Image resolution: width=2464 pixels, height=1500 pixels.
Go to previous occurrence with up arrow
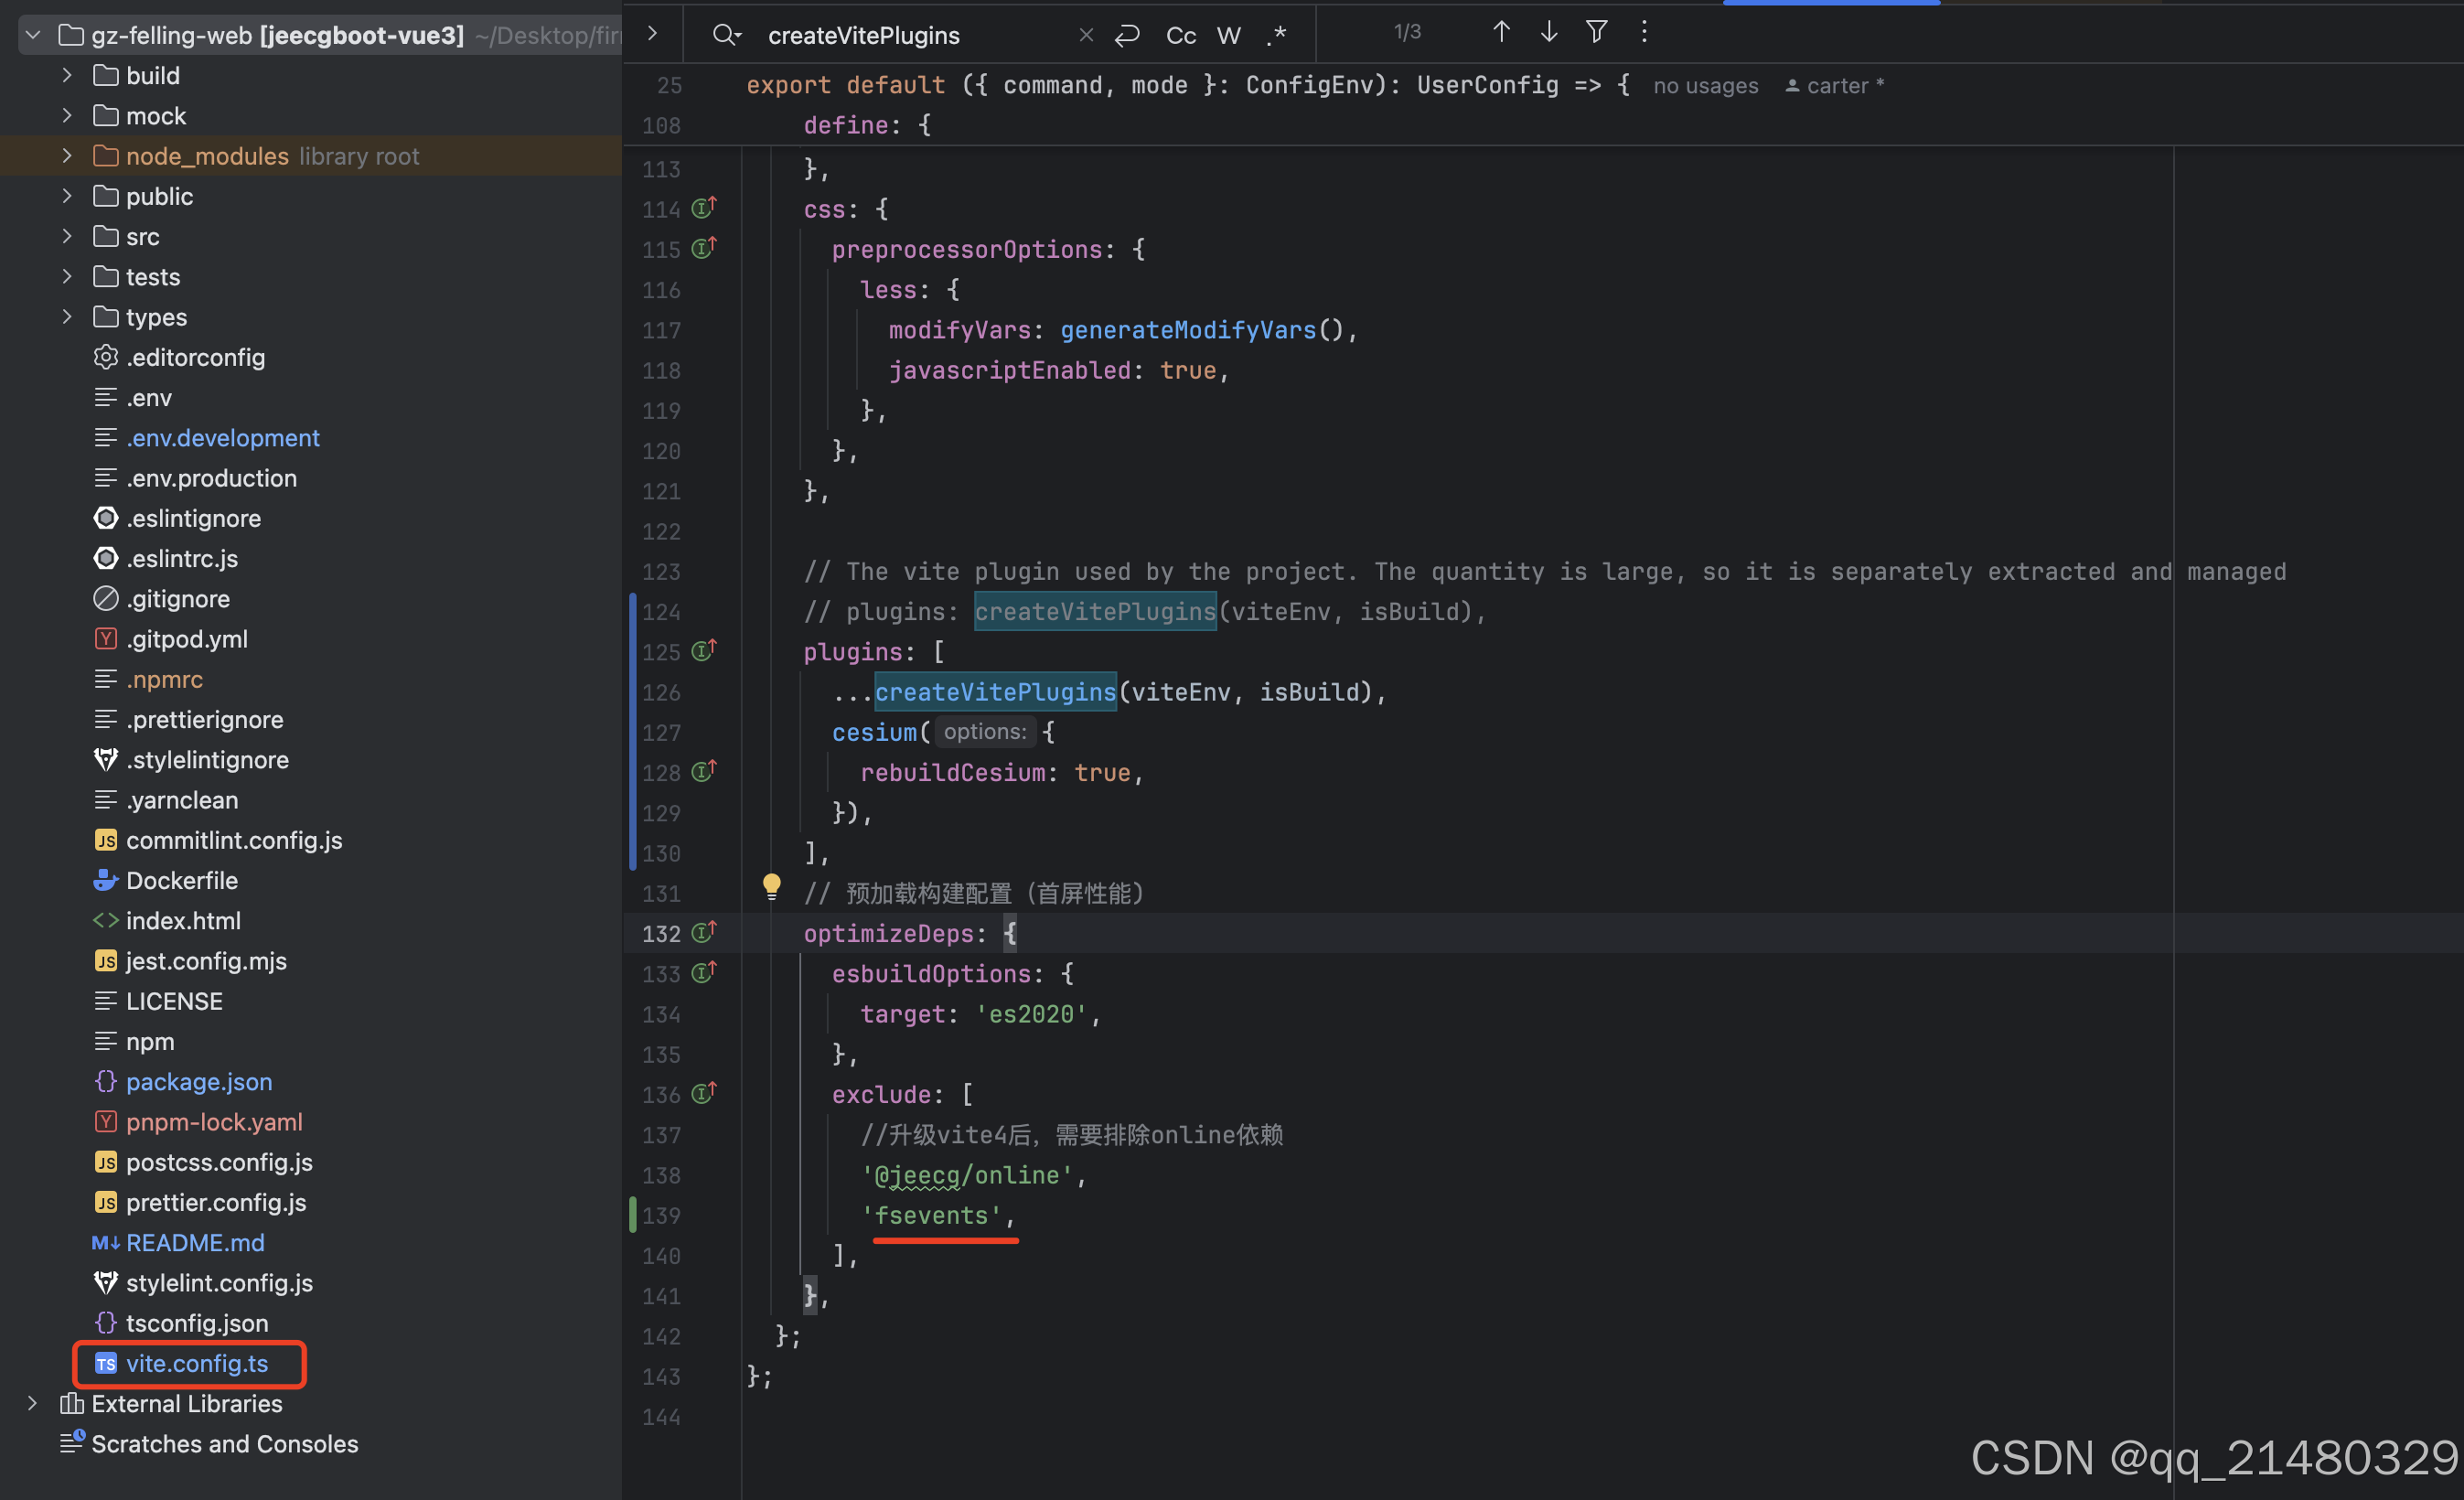(x=1500, y=32)
